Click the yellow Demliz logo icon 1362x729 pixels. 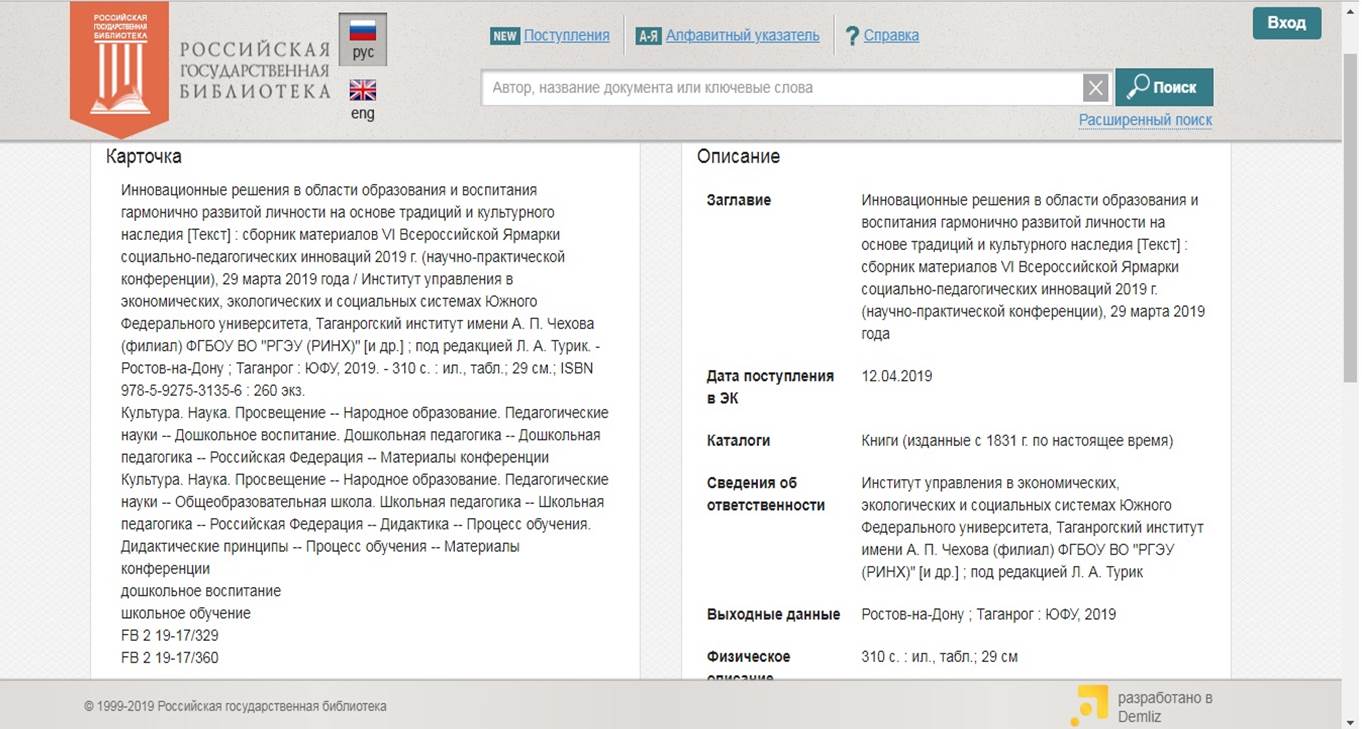pyautogui.click(x=1088, y=705)
